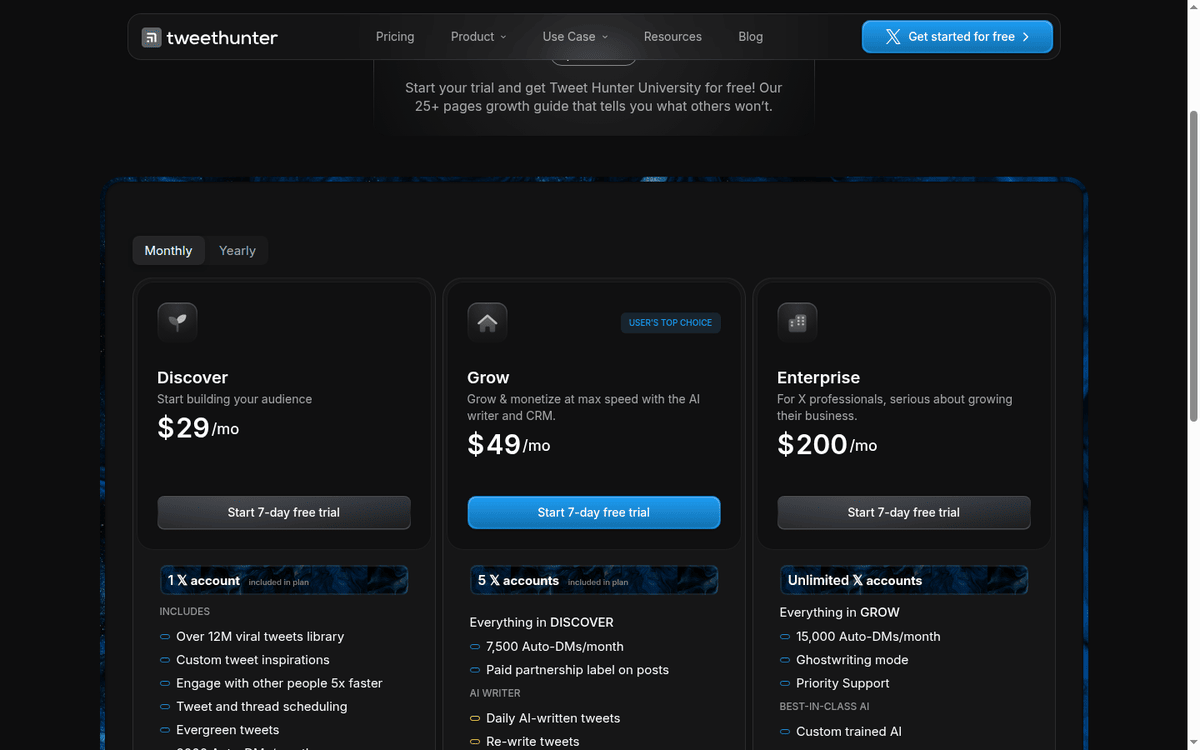Click the X symbol in '5 X accounts'
This screenshot has height=750, width=1200.
494,581
